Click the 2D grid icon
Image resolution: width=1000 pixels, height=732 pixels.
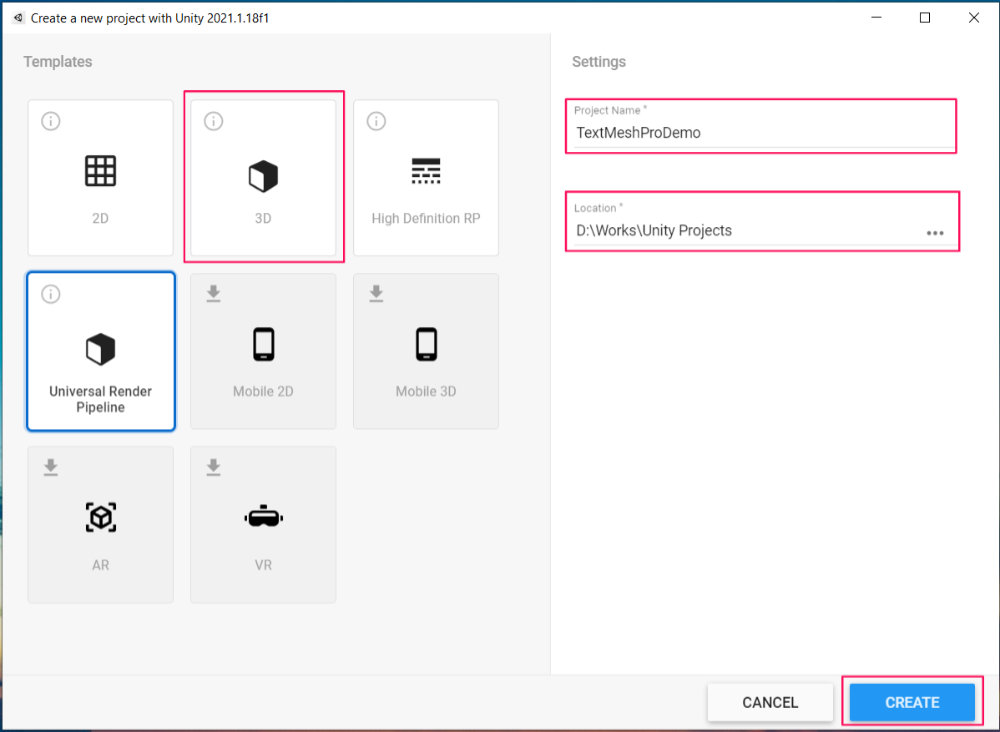tap(101, 171)
